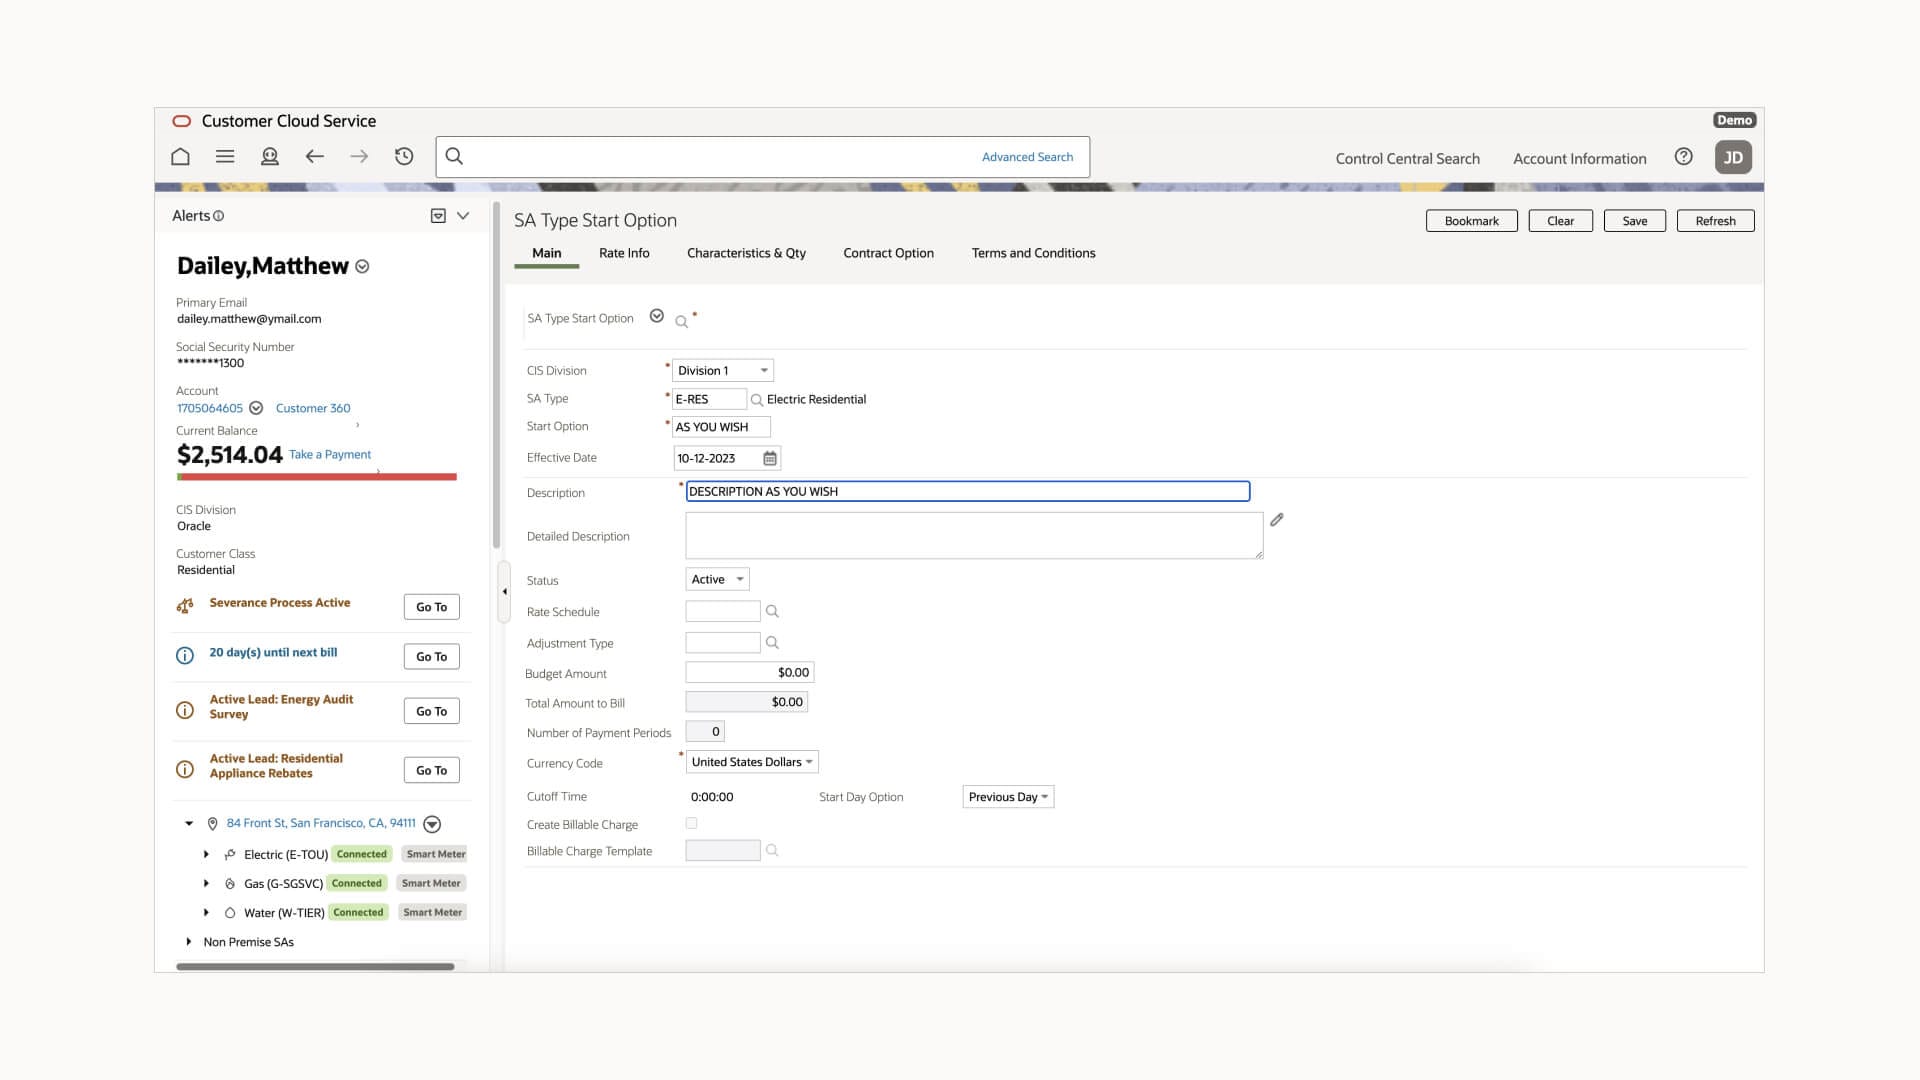Click the SA Type search magnifier
The height and width of the screenshot is (1080, 1920).
757,400
